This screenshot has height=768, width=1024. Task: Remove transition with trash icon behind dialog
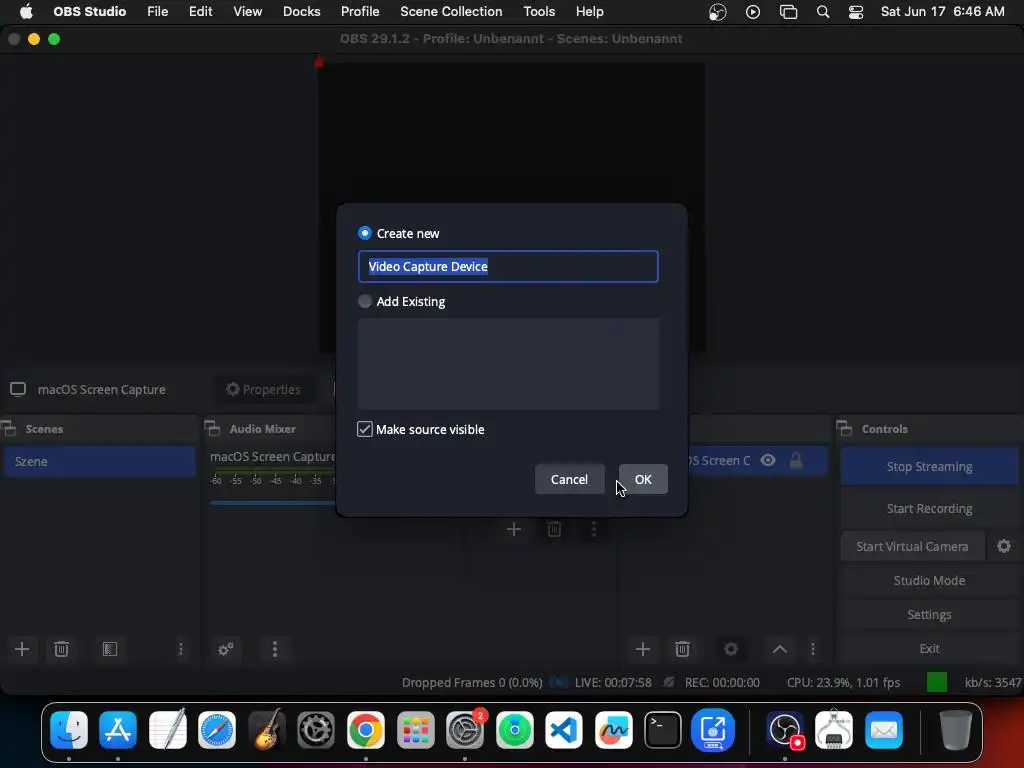pyautogui.click(x=554, y=529)
